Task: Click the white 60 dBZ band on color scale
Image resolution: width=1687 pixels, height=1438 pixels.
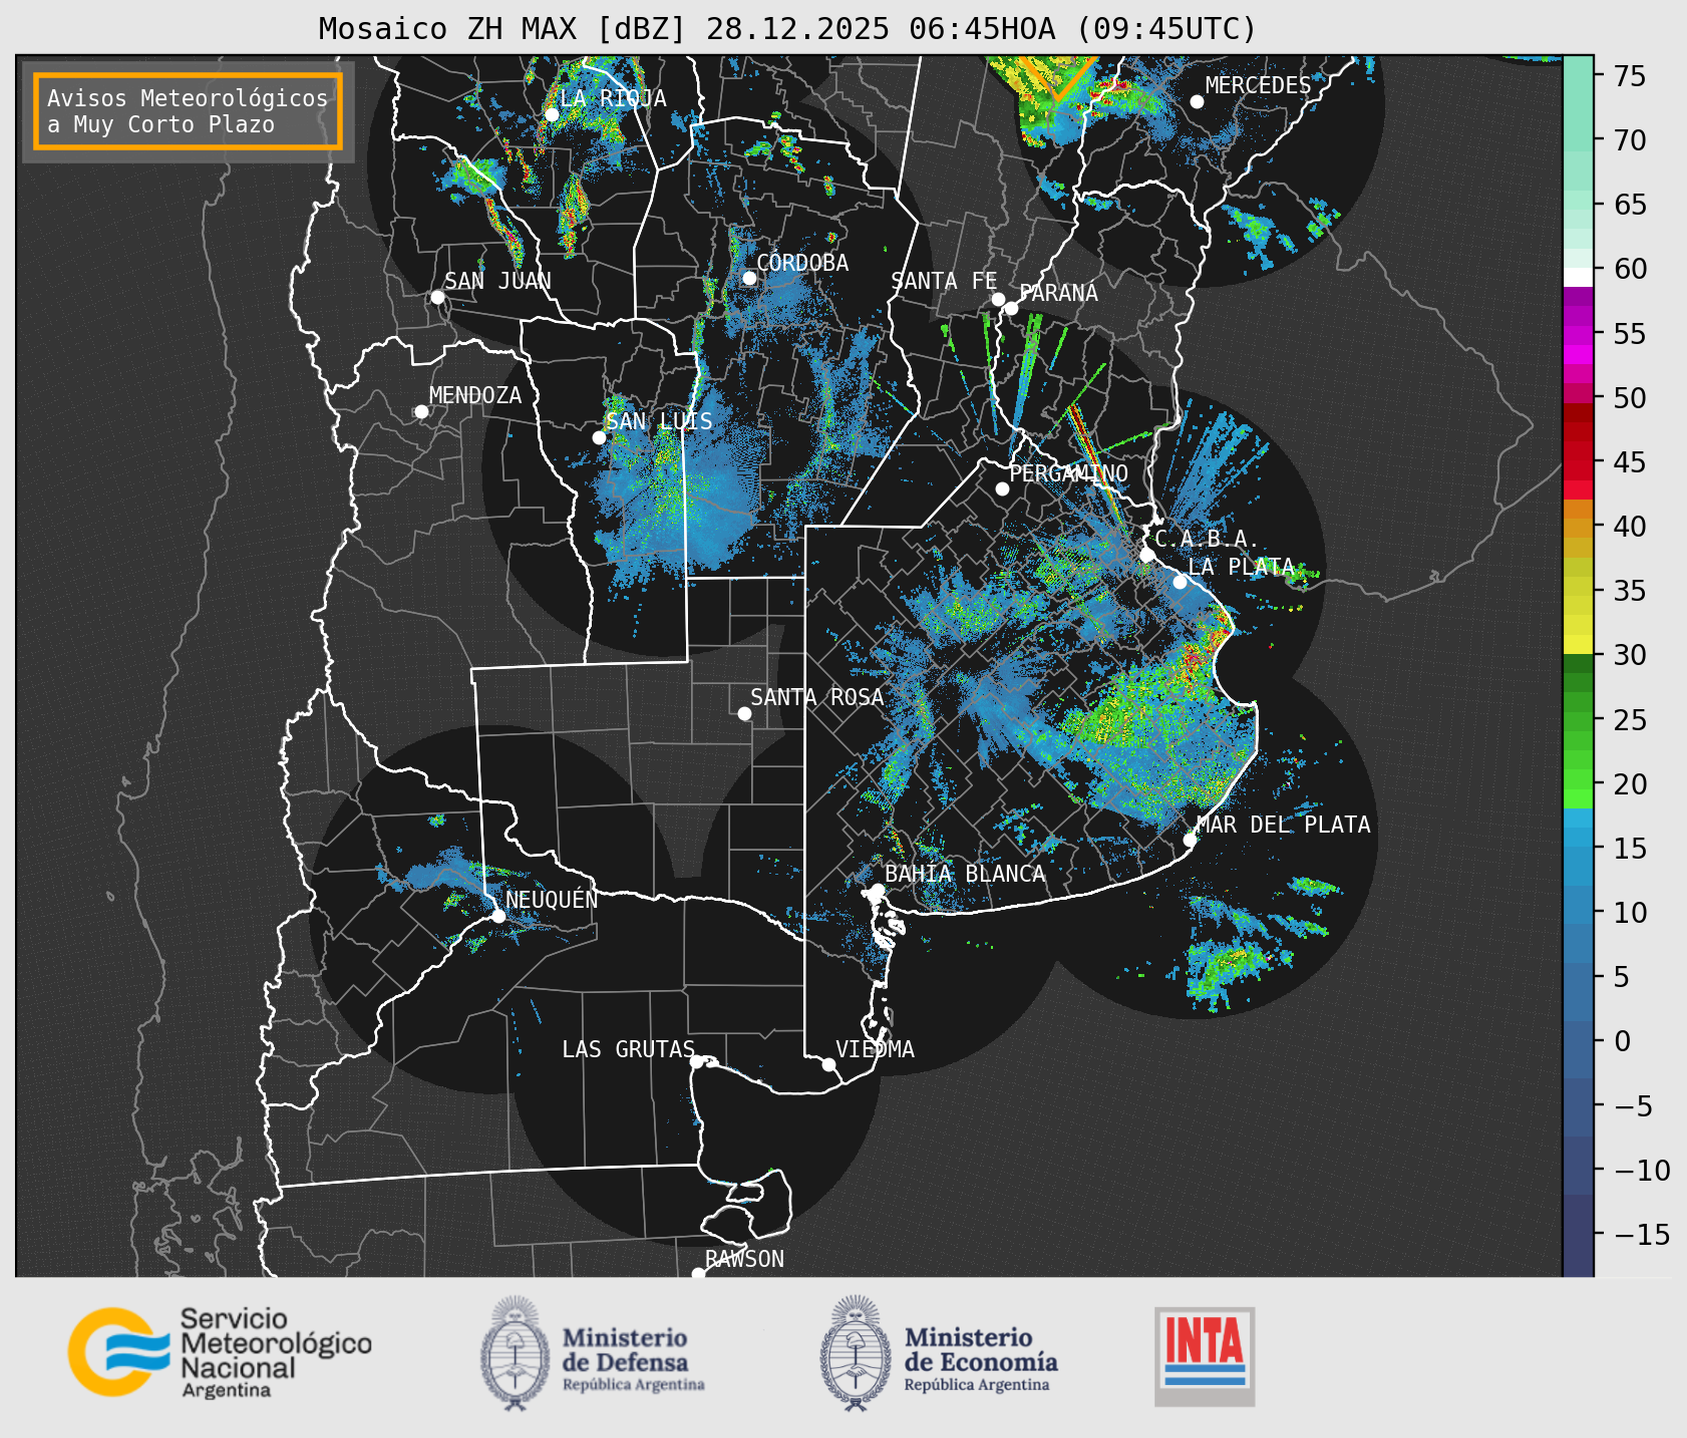Action: 1577,276
